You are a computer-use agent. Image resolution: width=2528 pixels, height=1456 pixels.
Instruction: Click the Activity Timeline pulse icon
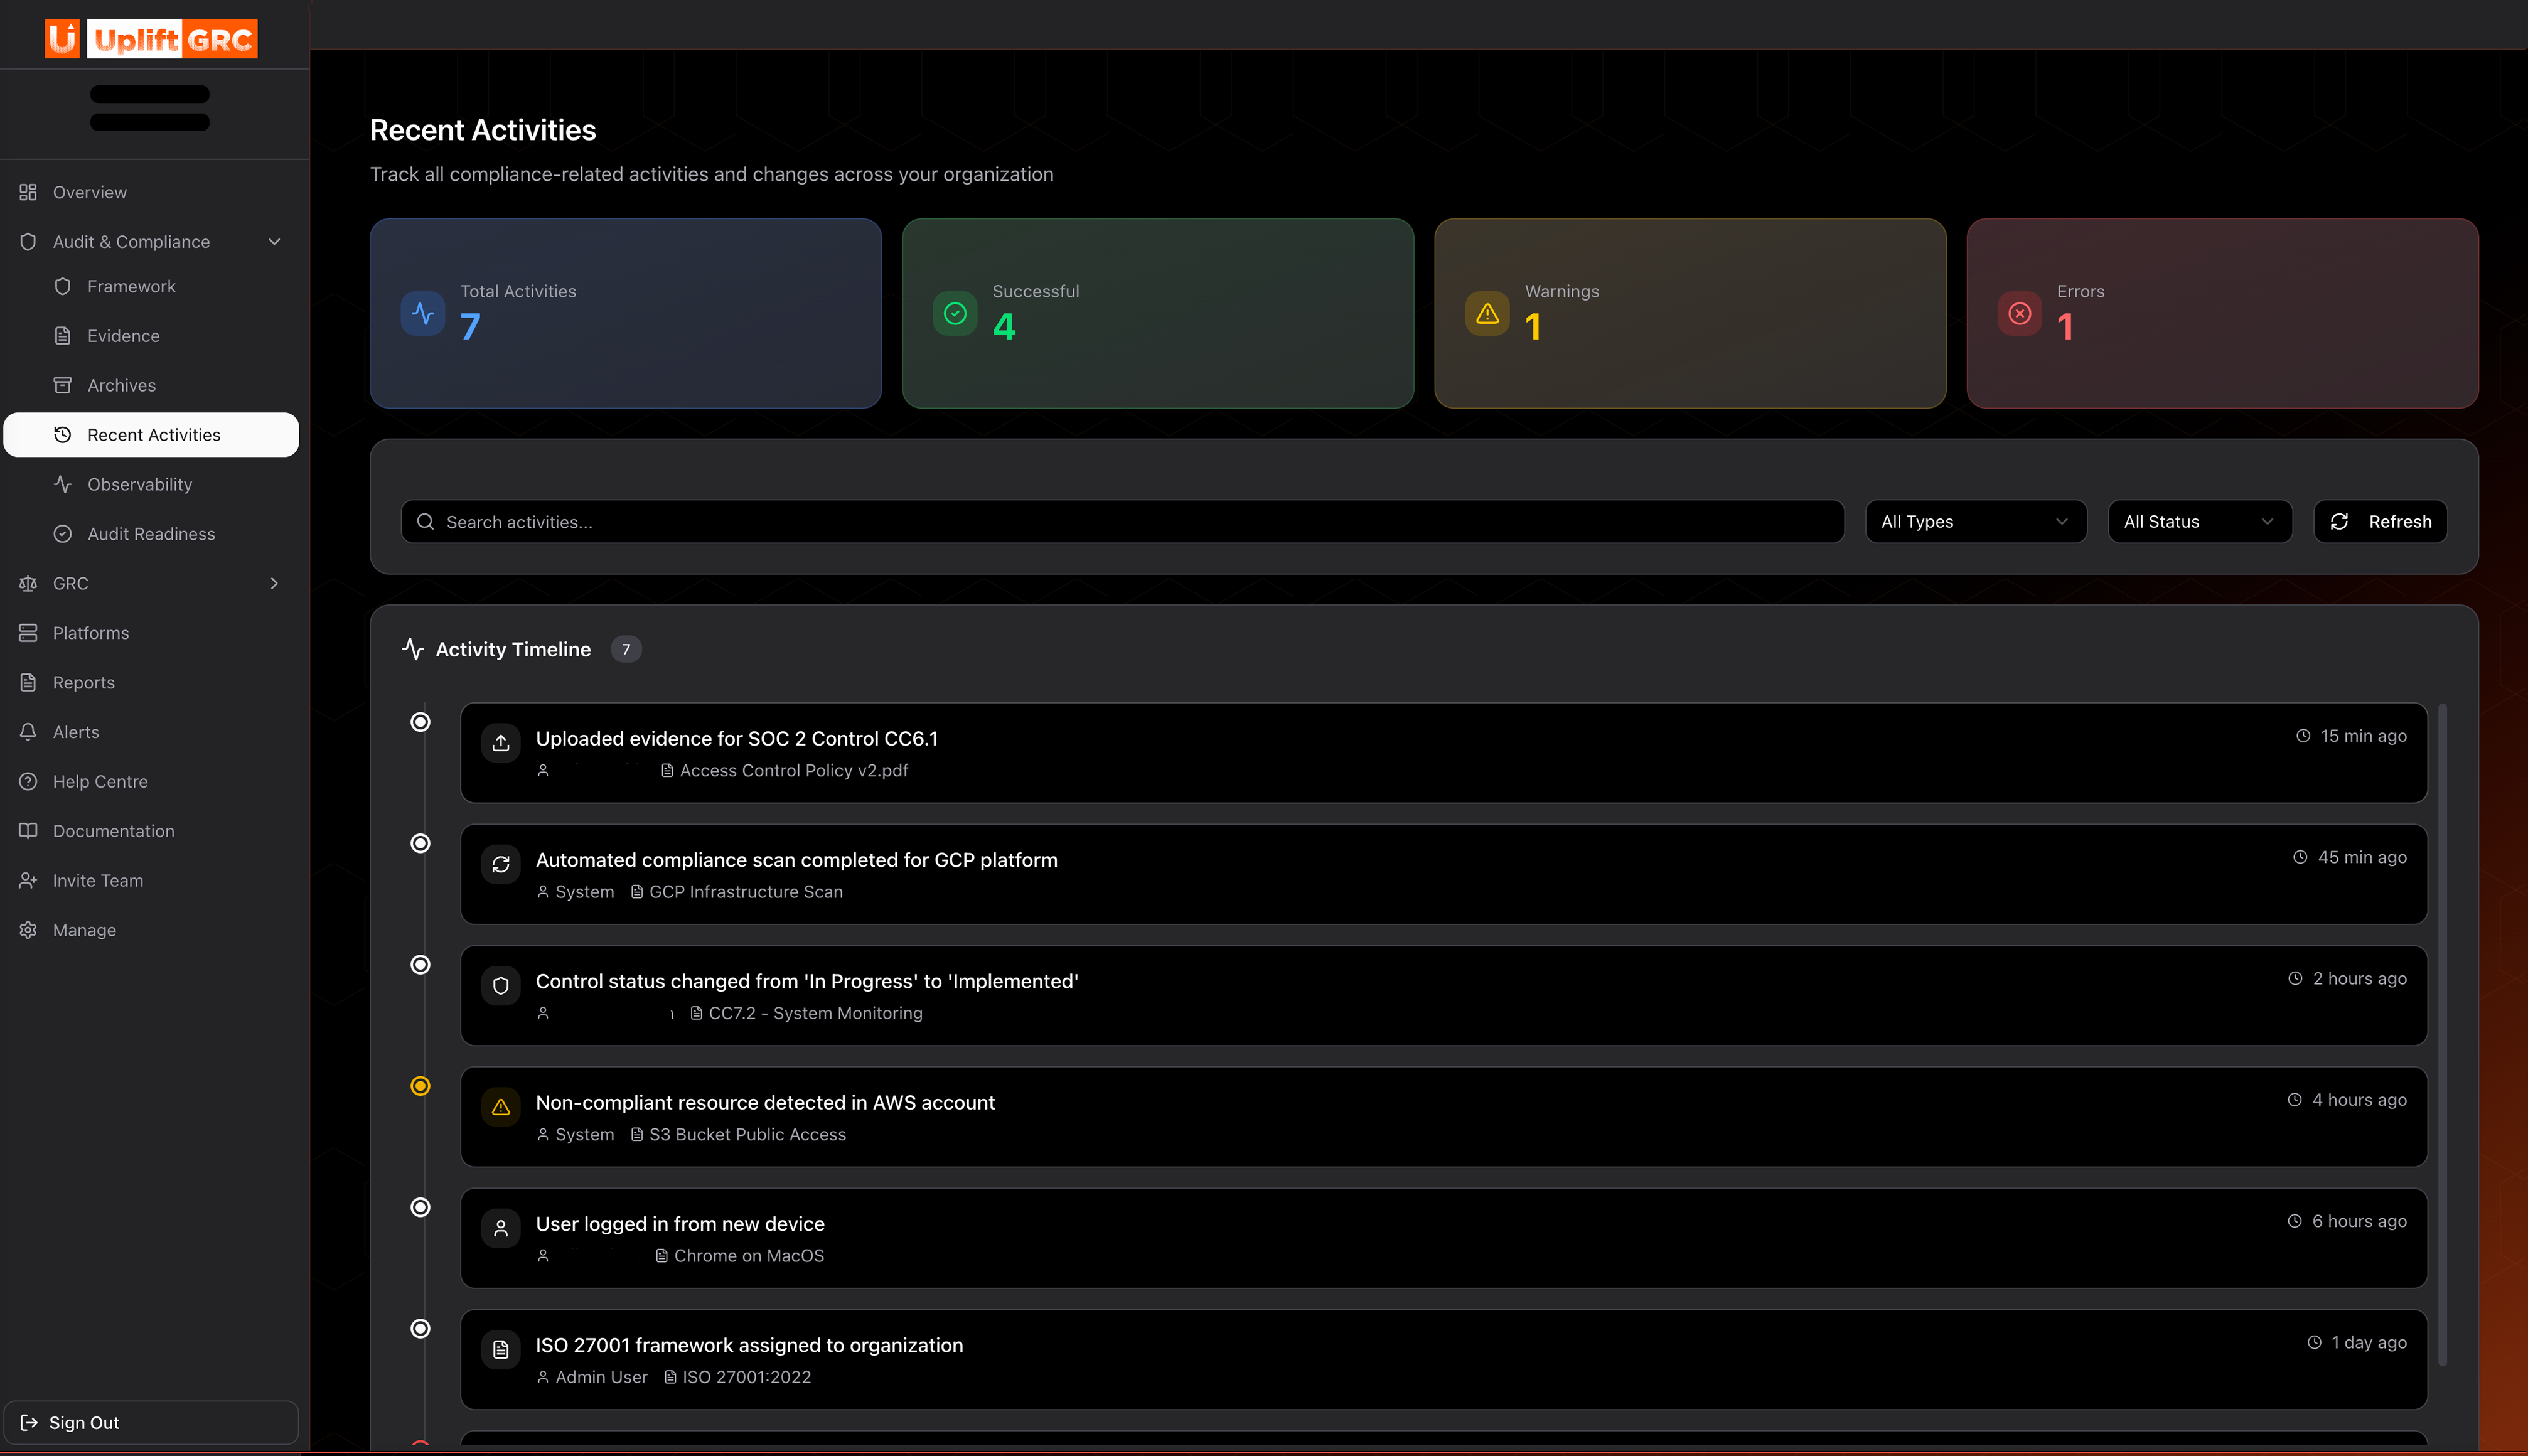[413, 649]
